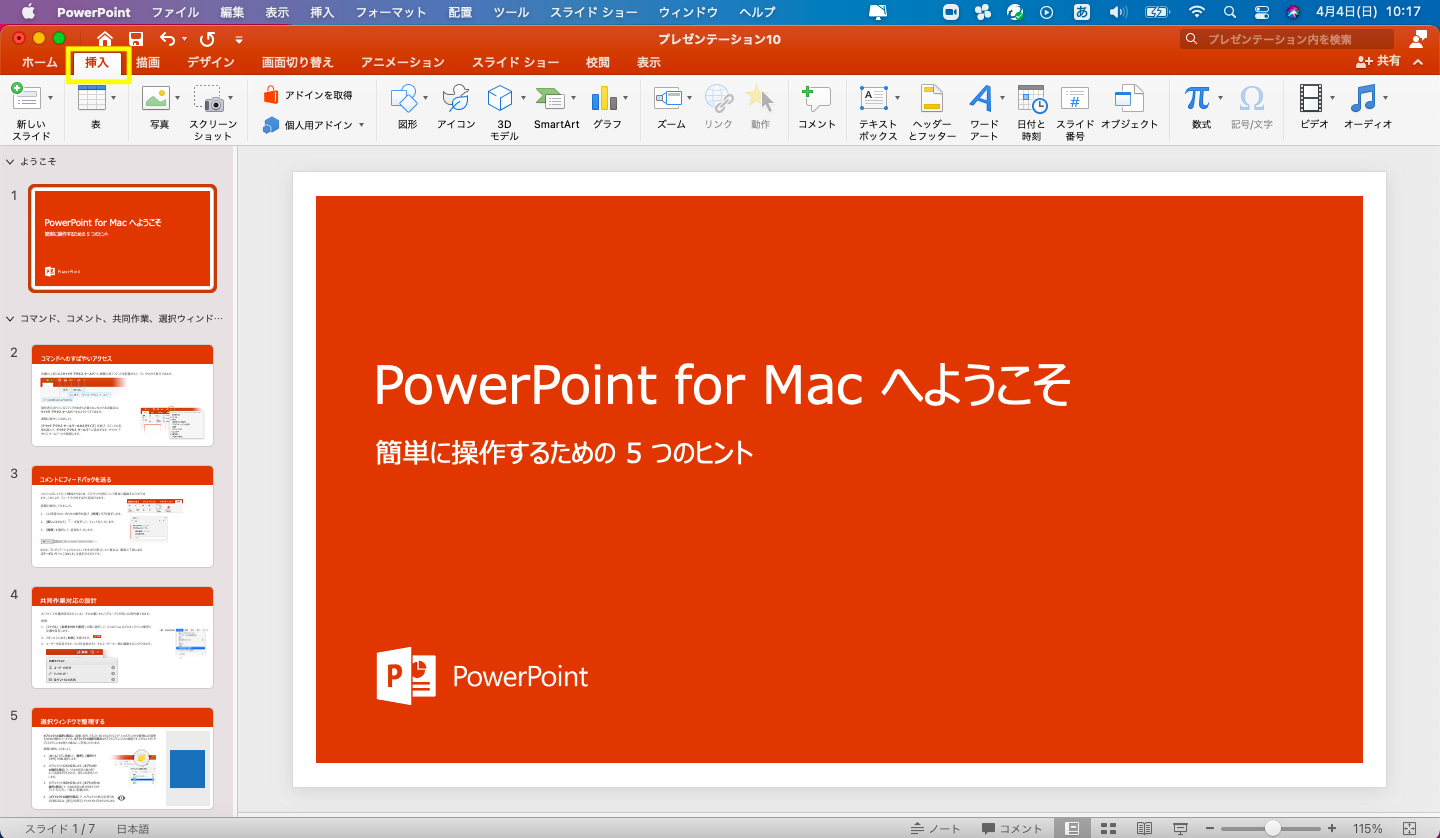This screenshot has height=838, width=1440.
Task: Click the Redo icon in title bar
Action: (207, 39)
